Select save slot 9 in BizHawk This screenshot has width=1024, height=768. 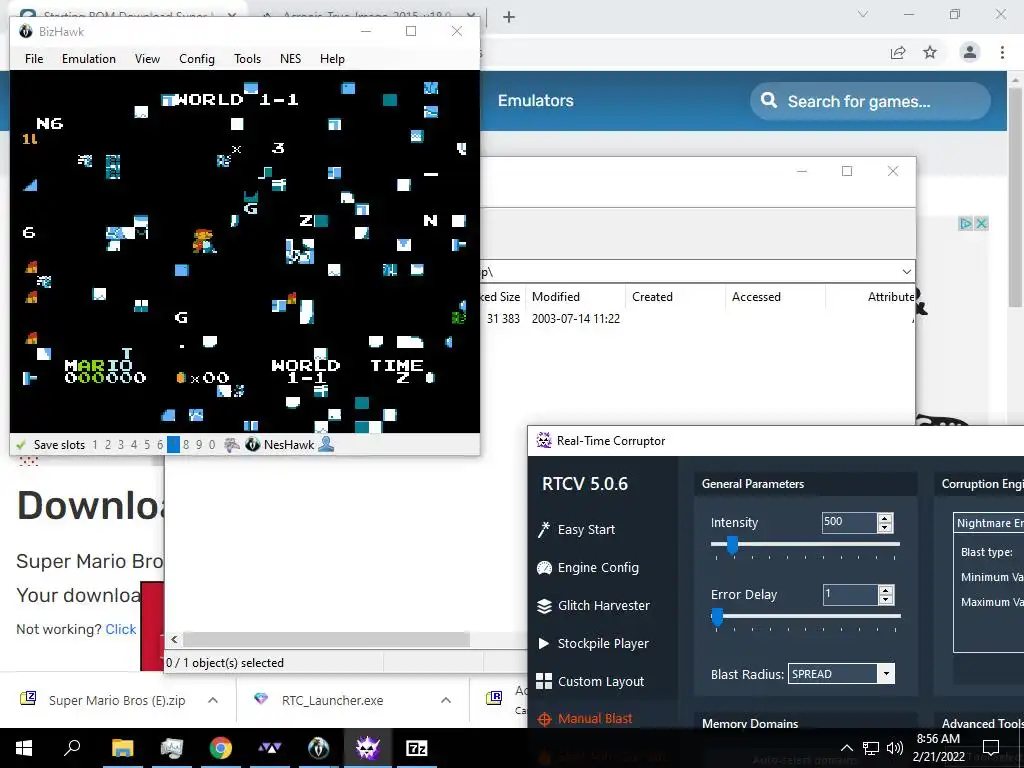pos(199,445)
